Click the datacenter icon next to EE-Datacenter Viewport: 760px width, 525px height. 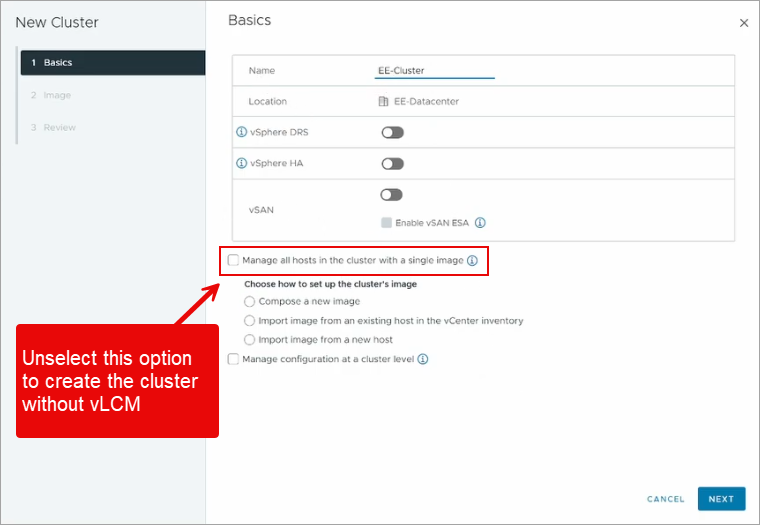coord(383,101)
